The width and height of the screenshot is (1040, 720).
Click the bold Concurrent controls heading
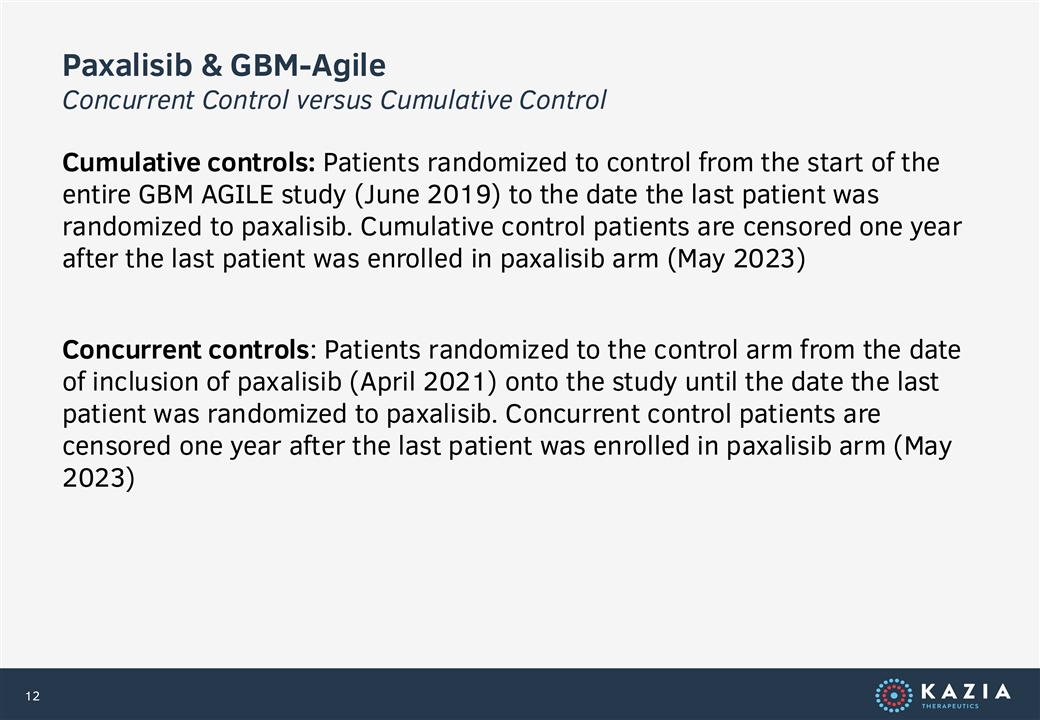tap(186, 349)
